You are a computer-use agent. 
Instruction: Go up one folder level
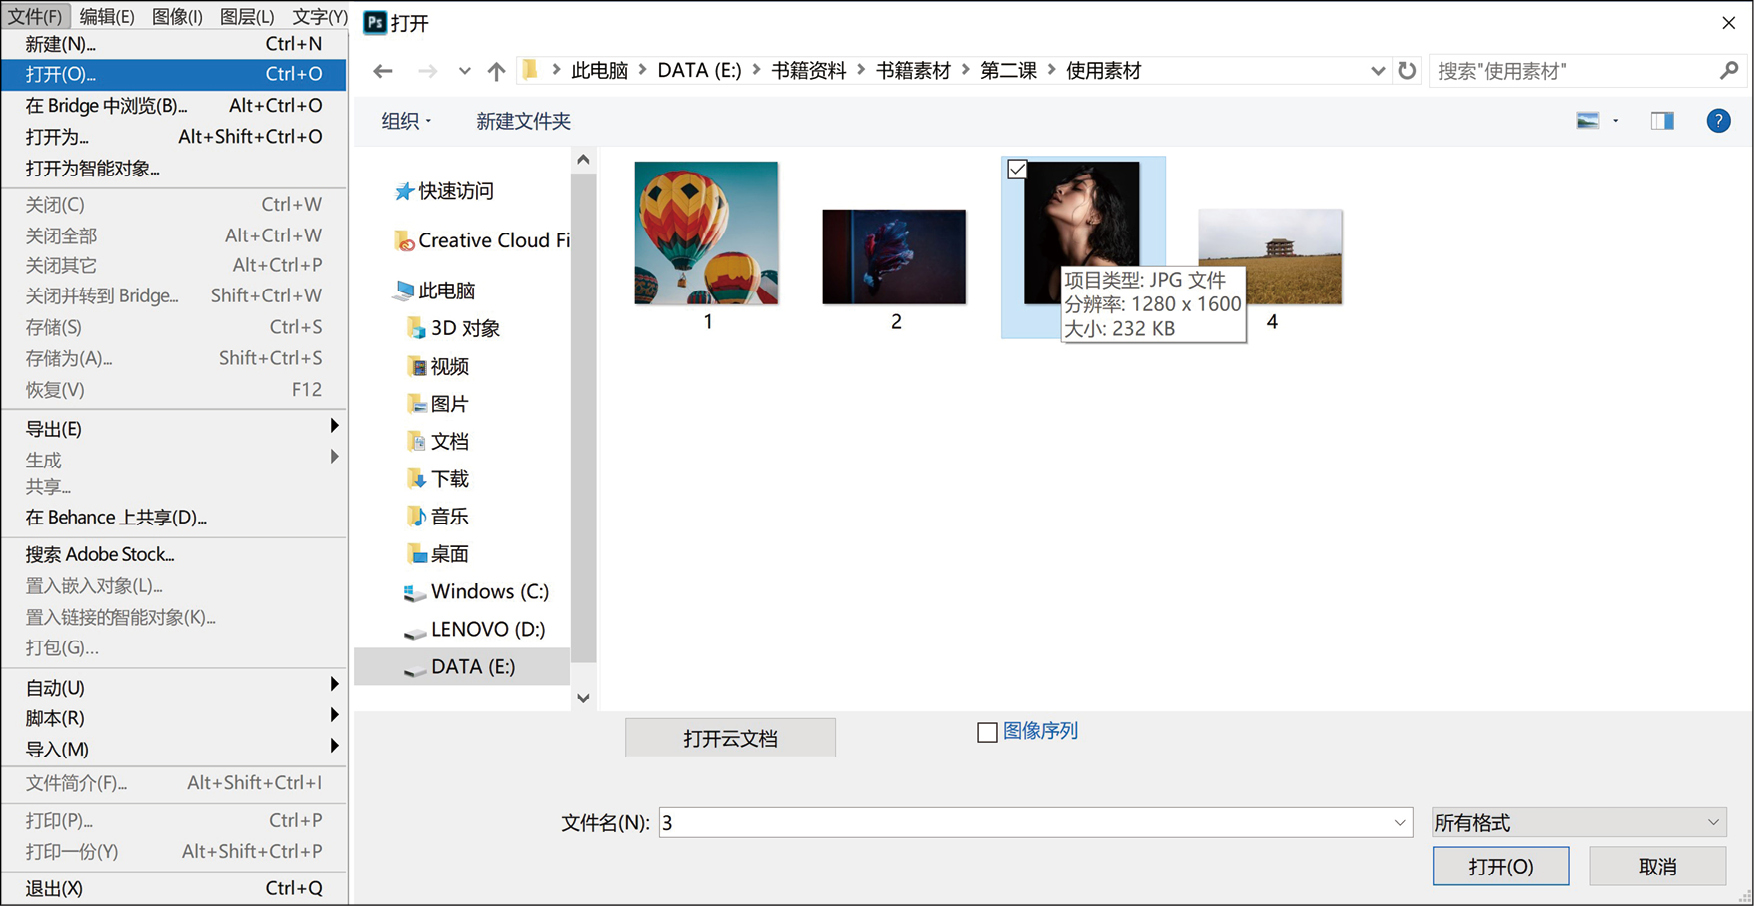496,71
